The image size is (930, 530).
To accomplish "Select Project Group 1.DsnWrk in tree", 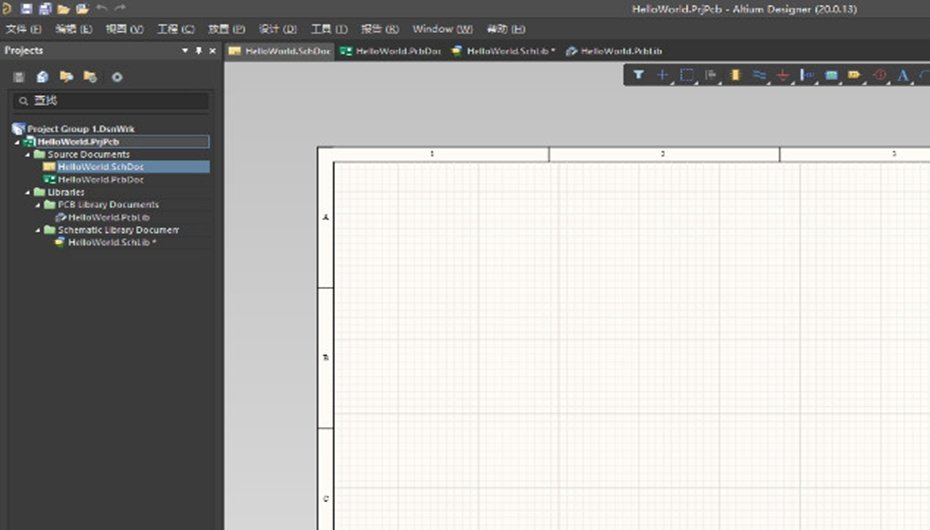I will (81, 129).
